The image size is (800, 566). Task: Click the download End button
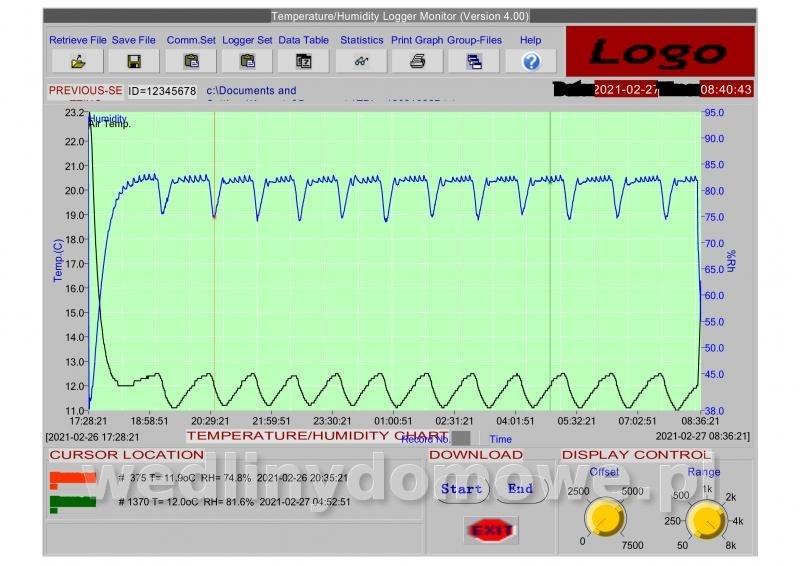[x=520, y=489]
